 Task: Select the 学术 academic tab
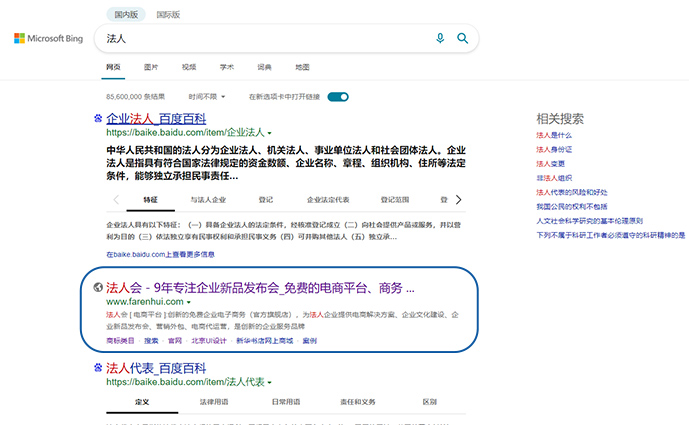tap(227, 67)
